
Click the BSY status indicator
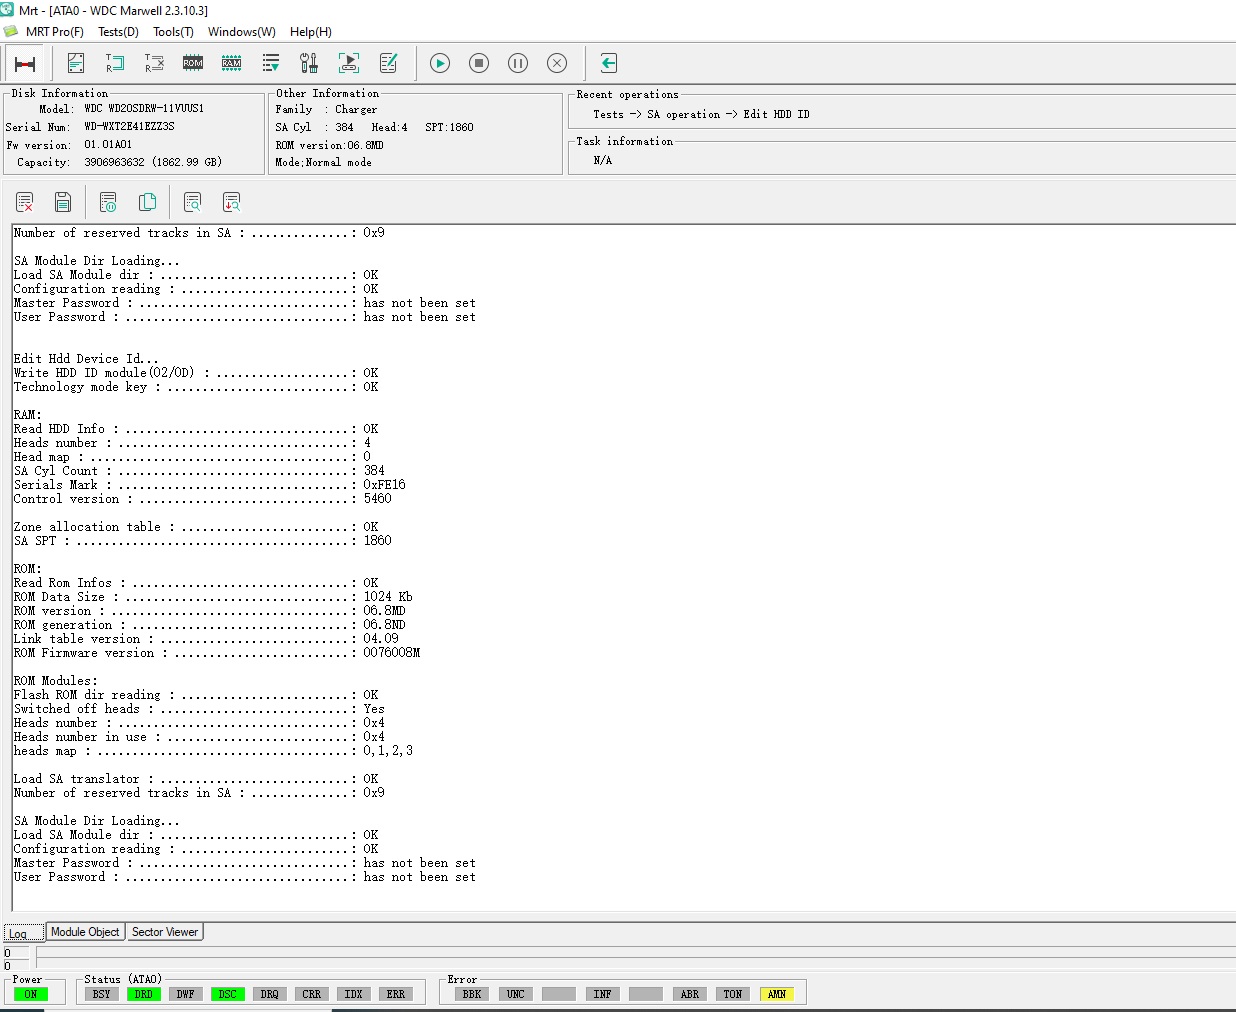(x=101, y=994)
